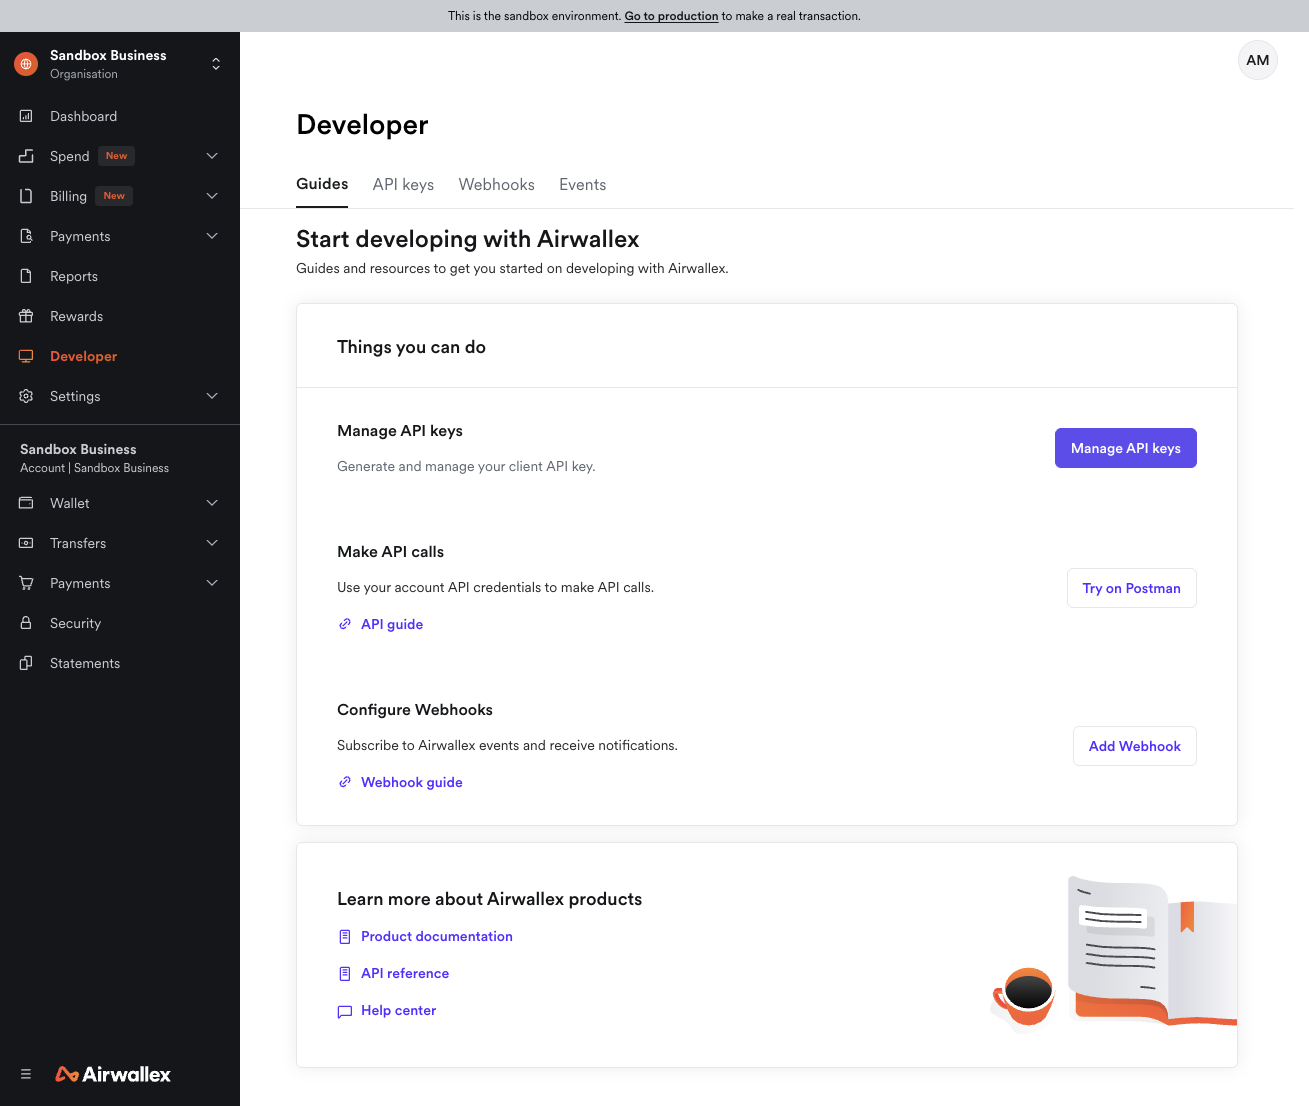Click the Security lock icon

pos(26,623)
